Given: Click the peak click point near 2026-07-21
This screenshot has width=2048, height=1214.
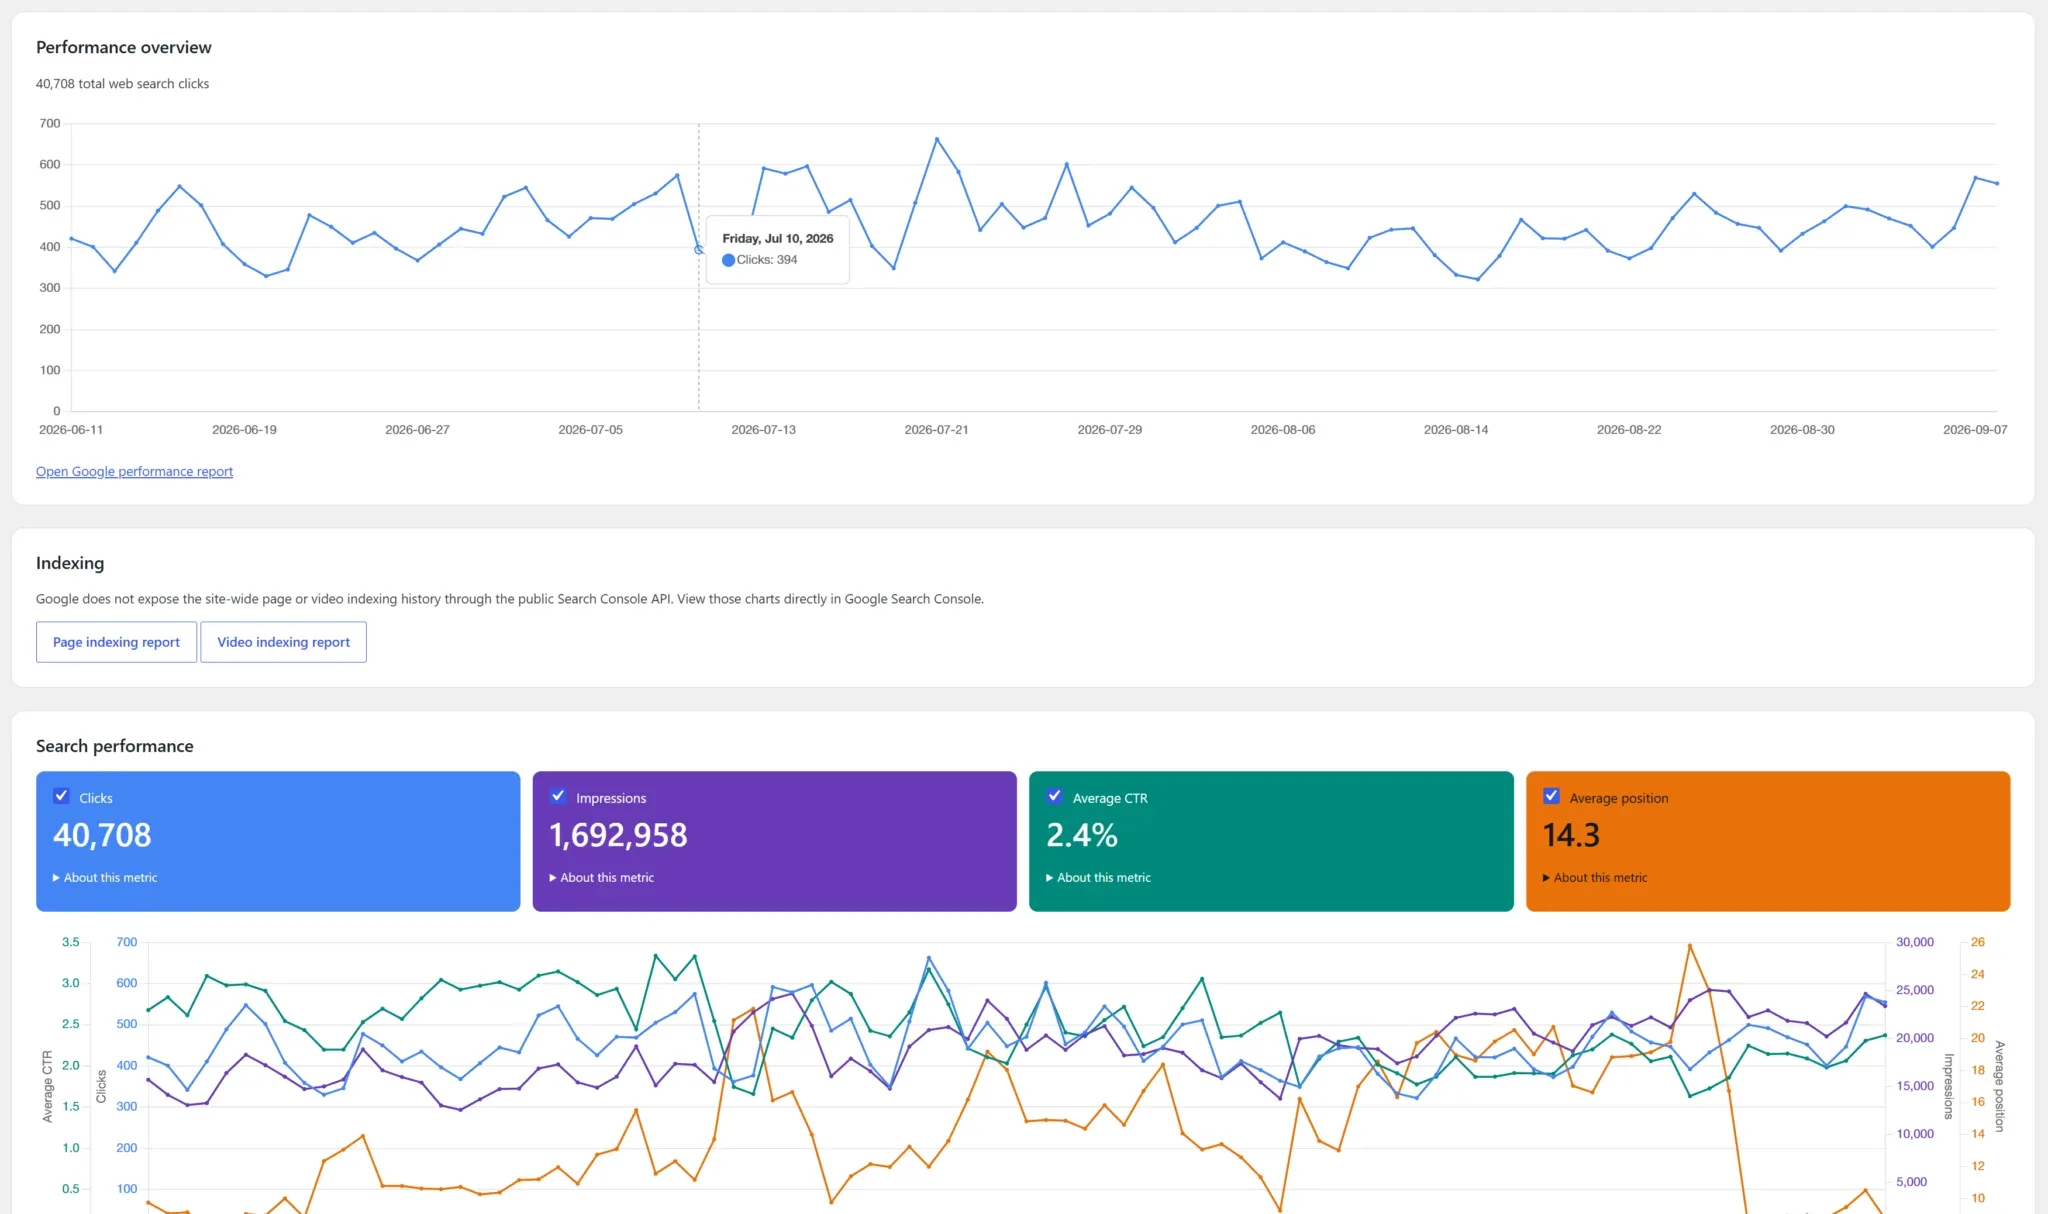Looking at the screenshot, I should pyautogui.click(x=937, y=139).
